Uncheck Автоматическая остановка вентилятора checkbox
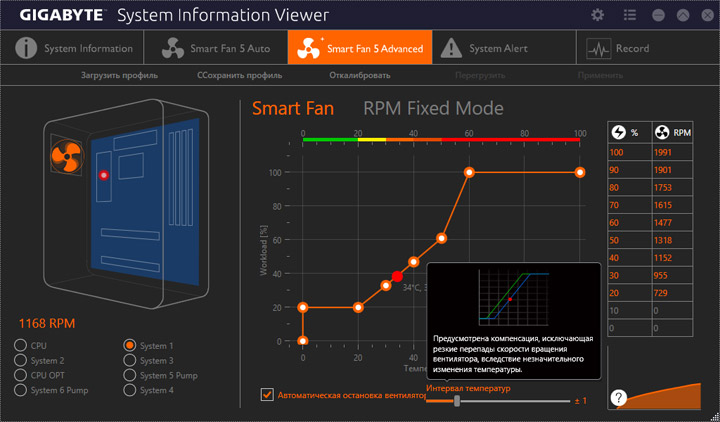 tap(267, 394)
